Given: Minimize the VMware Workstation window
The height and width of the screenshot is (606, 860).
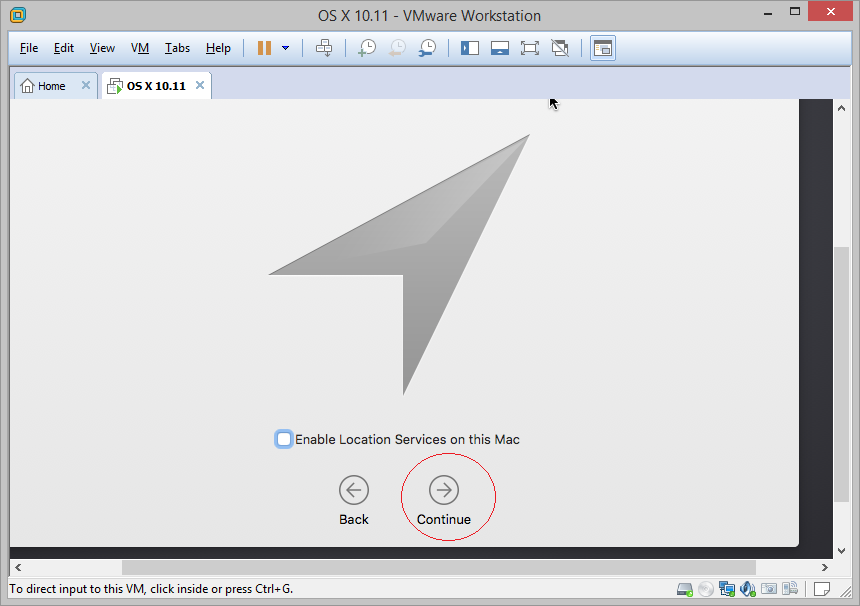Looking at the screenshot, I should click(768, 12).
